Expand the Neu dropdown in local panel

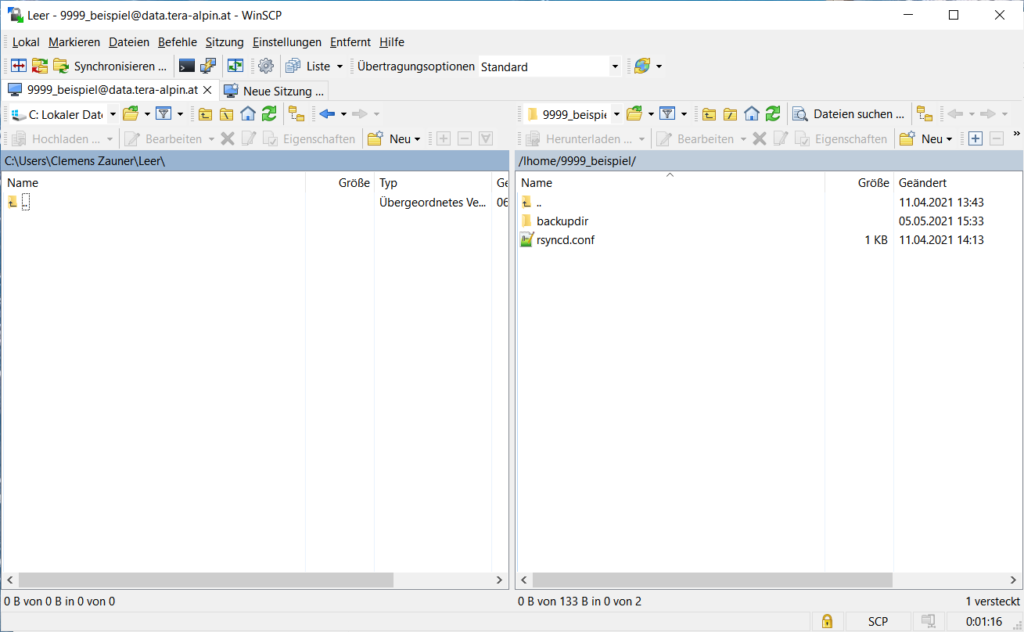point(417,139)
